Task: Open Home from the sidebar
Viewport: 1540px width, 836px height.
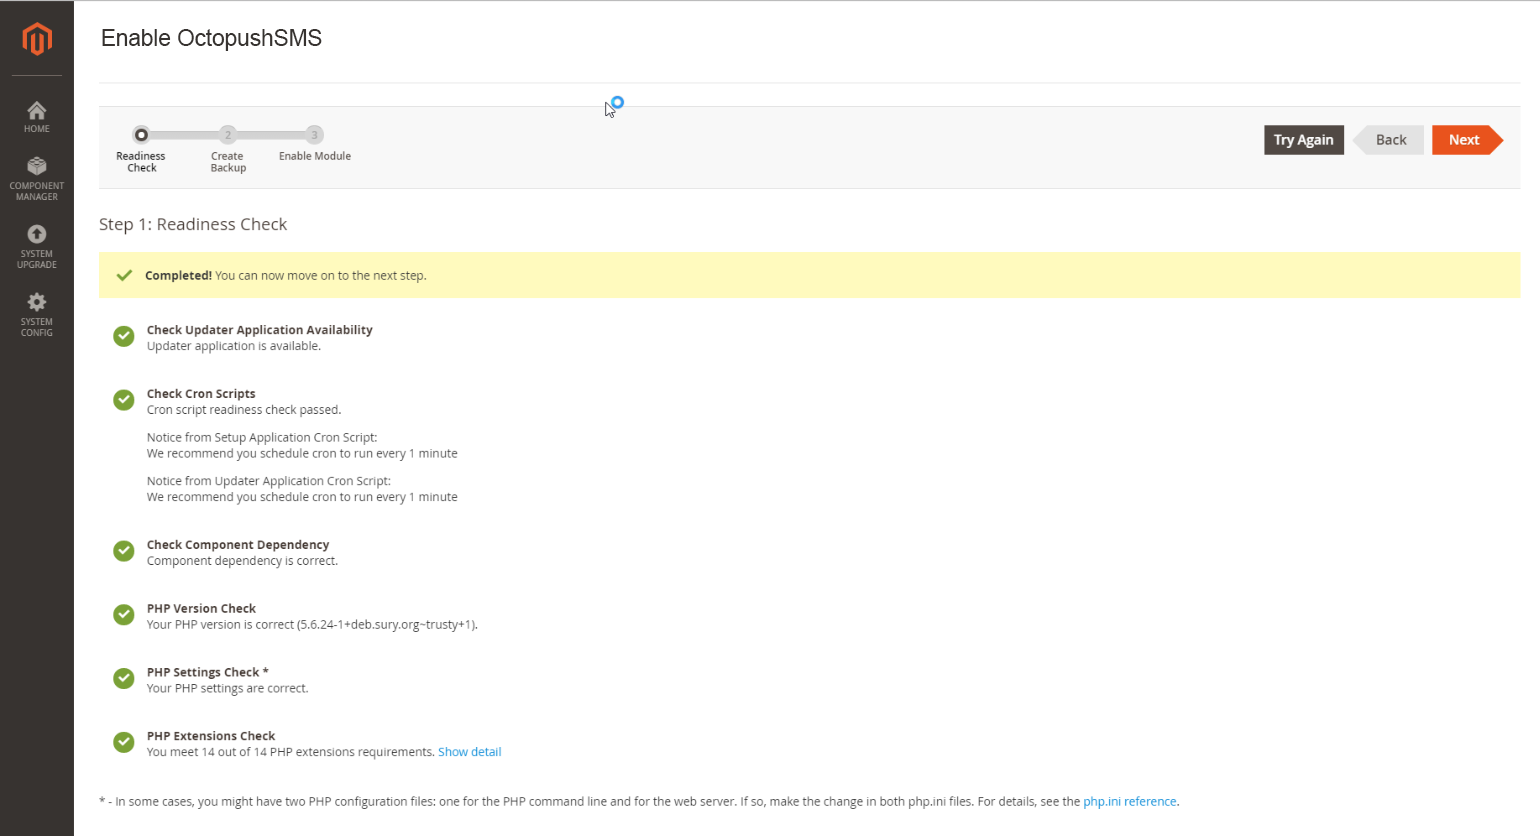Action: [x=37, y=117]
